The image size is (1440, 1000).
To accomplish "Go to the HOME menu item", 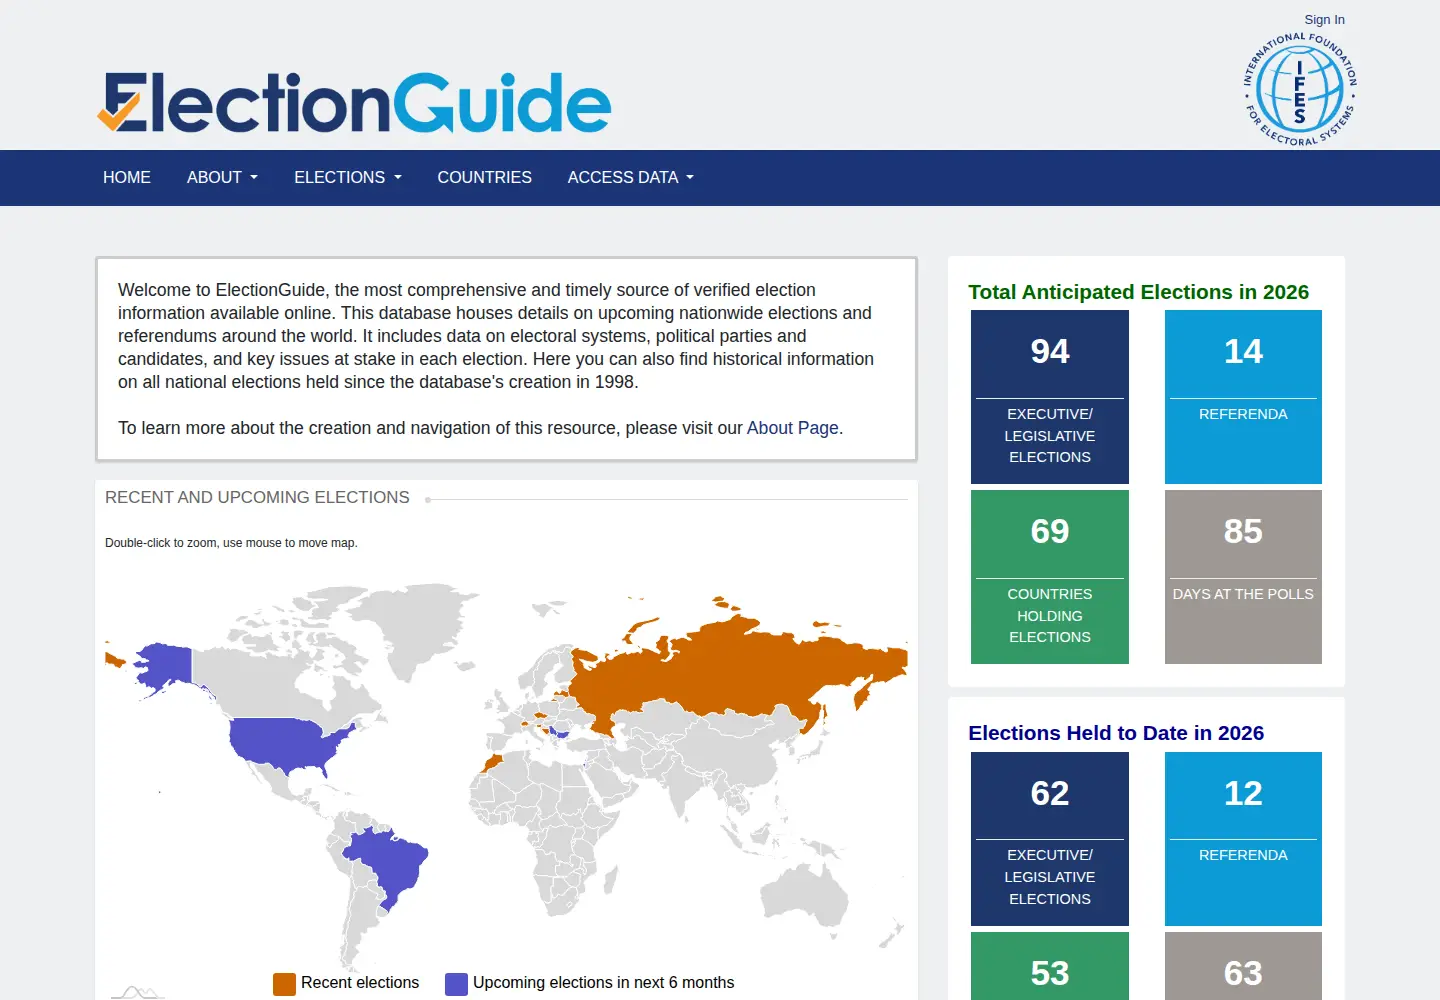I will coord(127,177).
